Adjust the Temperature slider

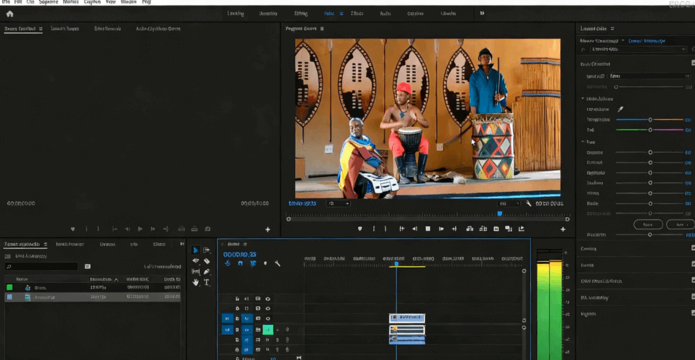650,120
